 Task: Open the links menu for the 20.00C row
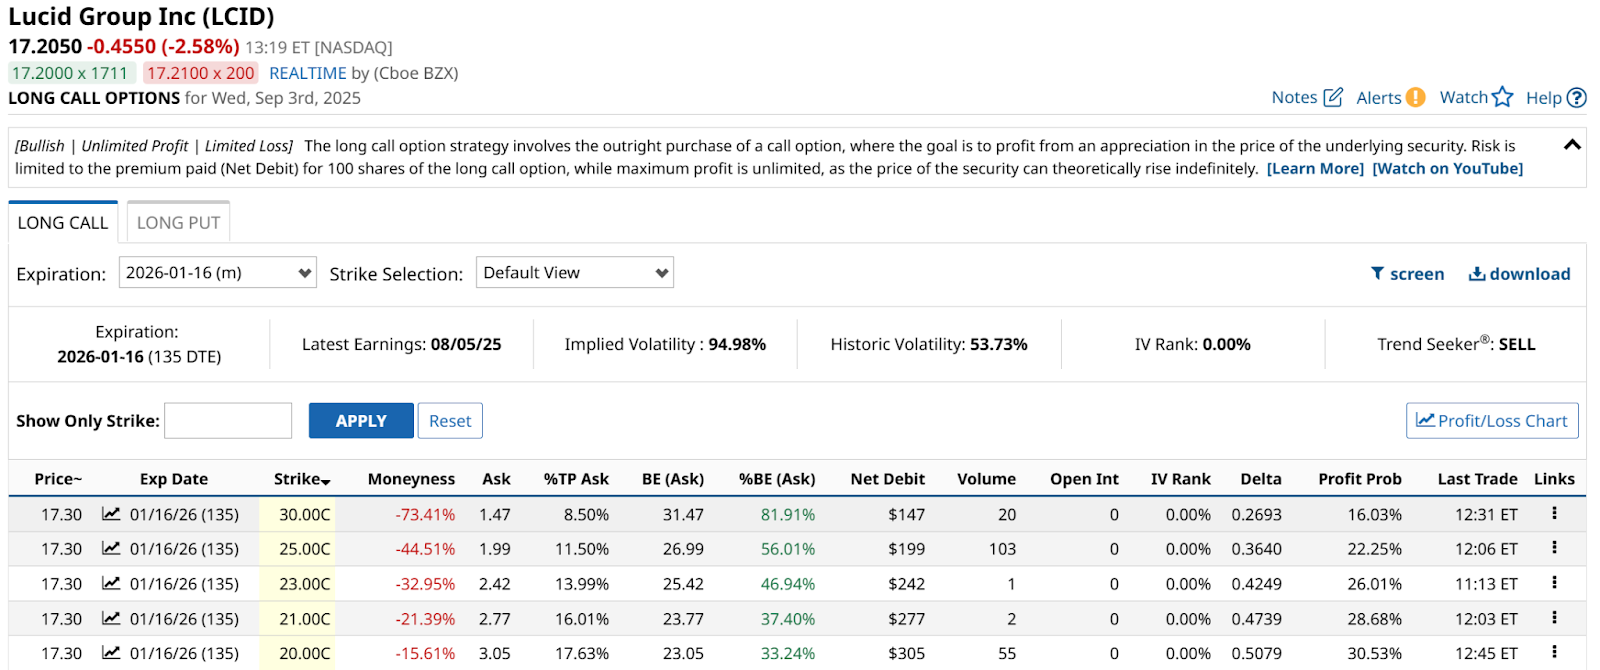pos(1554,652)
